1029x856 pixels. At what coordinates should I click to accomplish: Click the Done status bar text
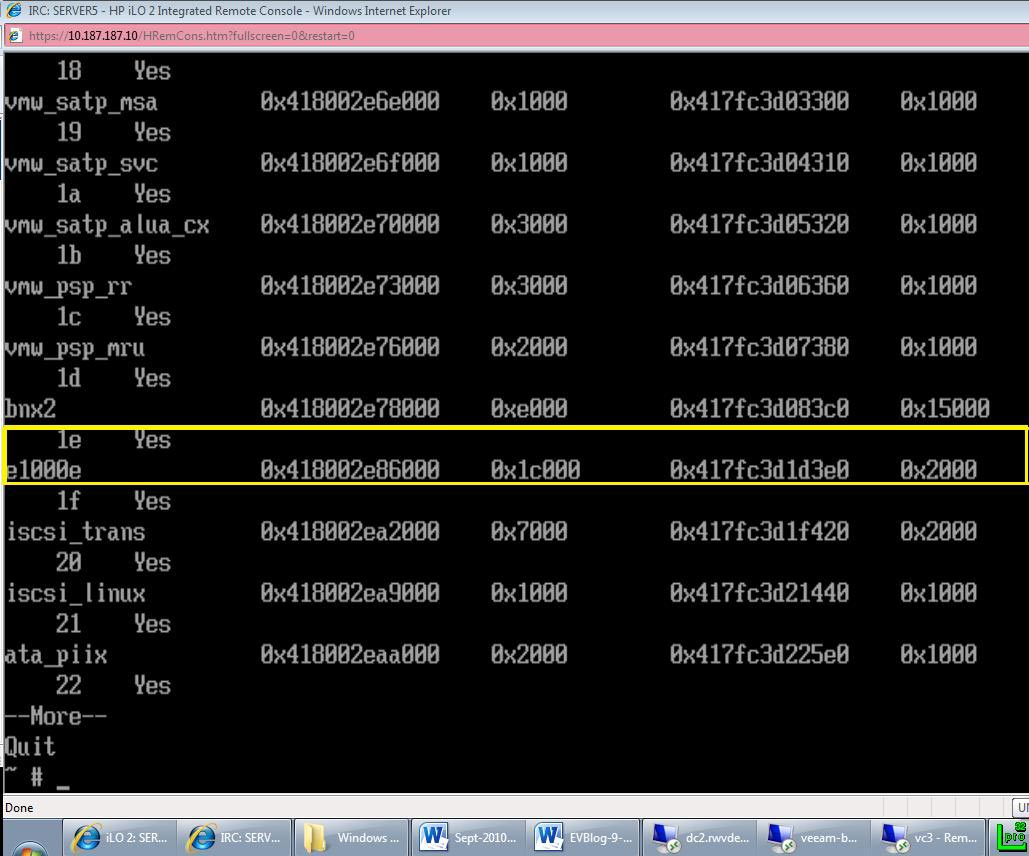[19, 808]
